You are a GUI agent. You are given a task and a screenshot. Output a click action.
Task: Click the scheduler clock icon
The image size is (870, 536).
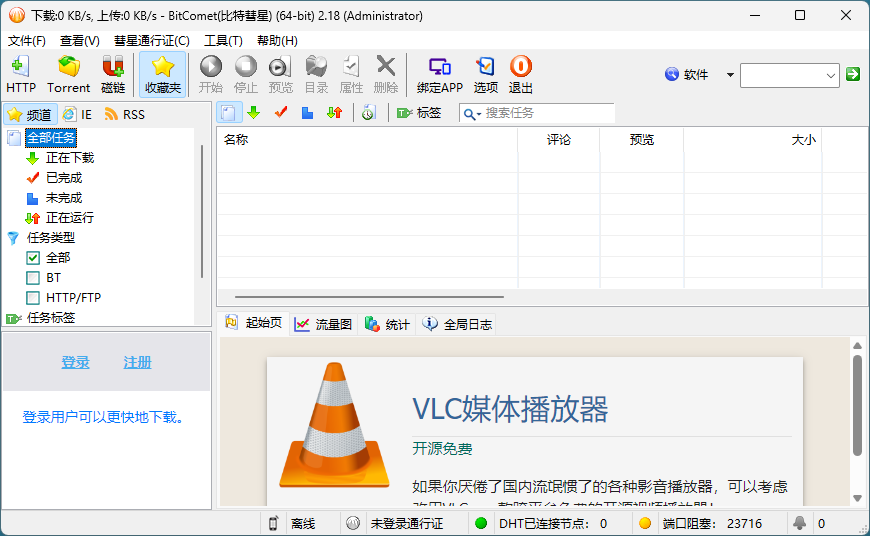click(x=368, y=113)
